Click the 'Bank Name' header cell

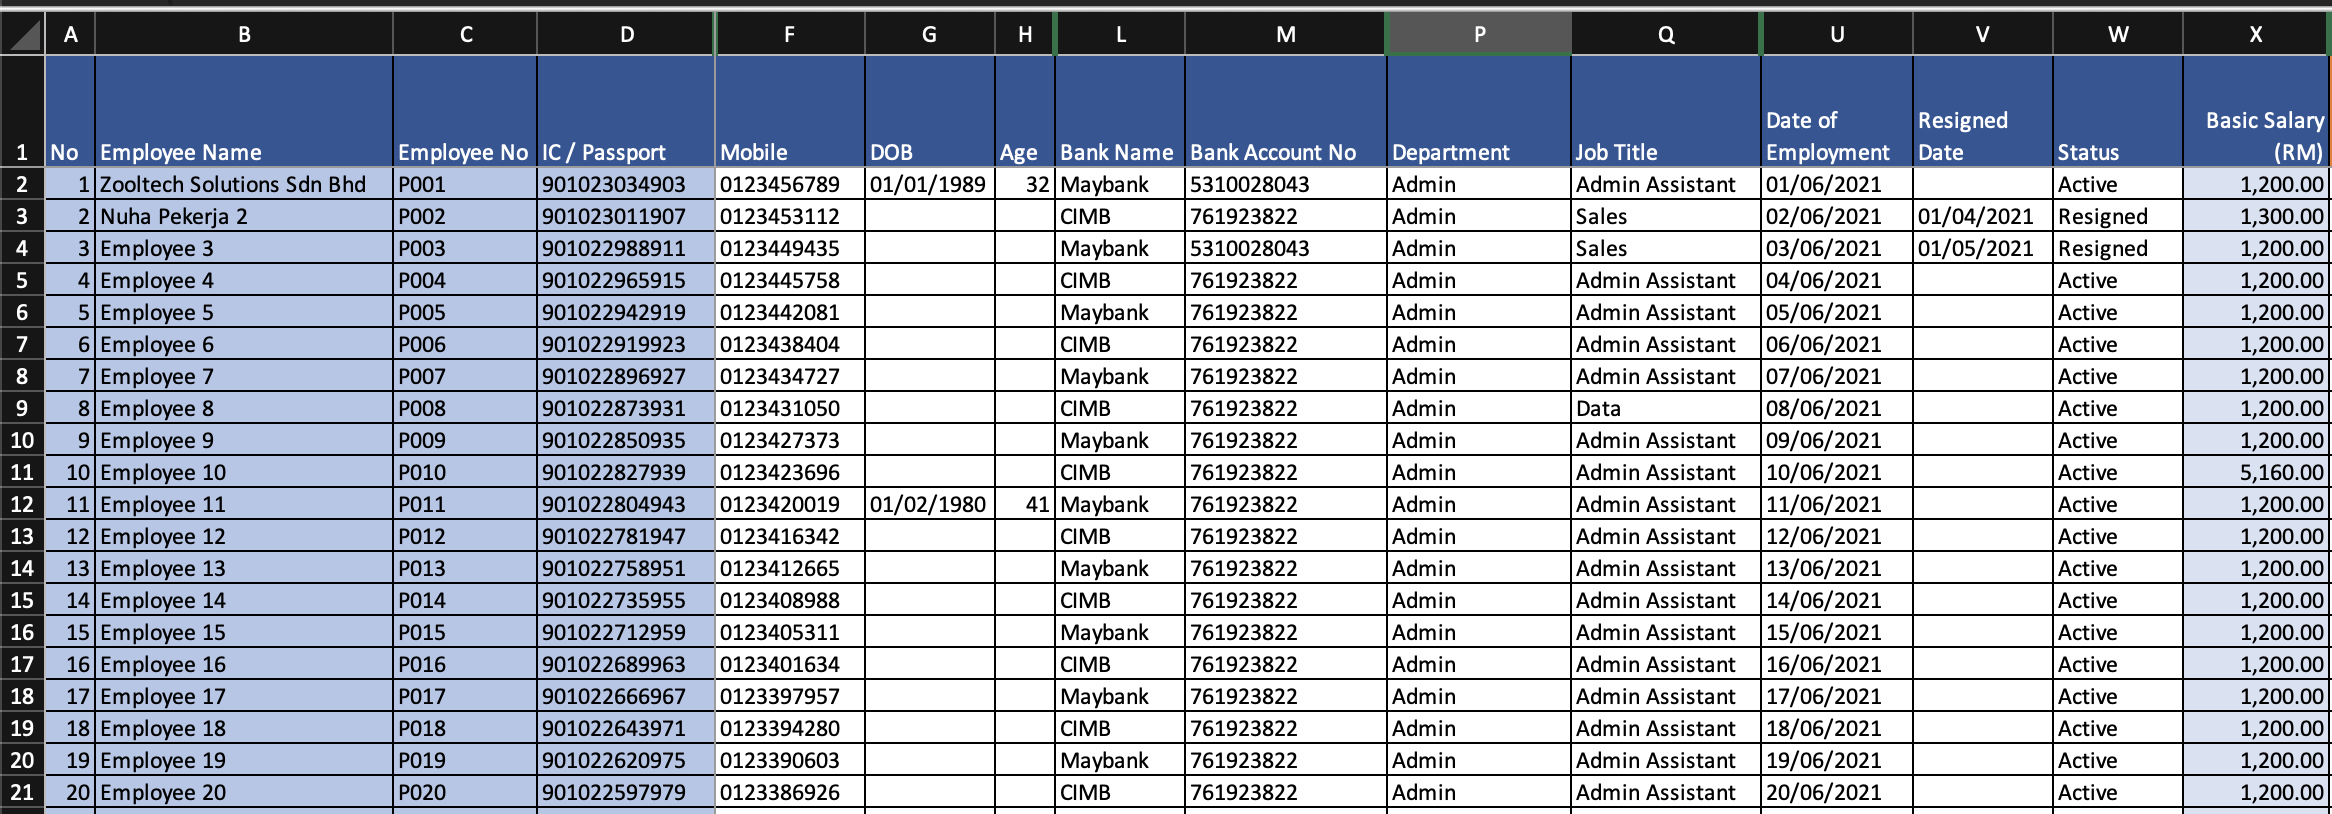pos(1120,111)
